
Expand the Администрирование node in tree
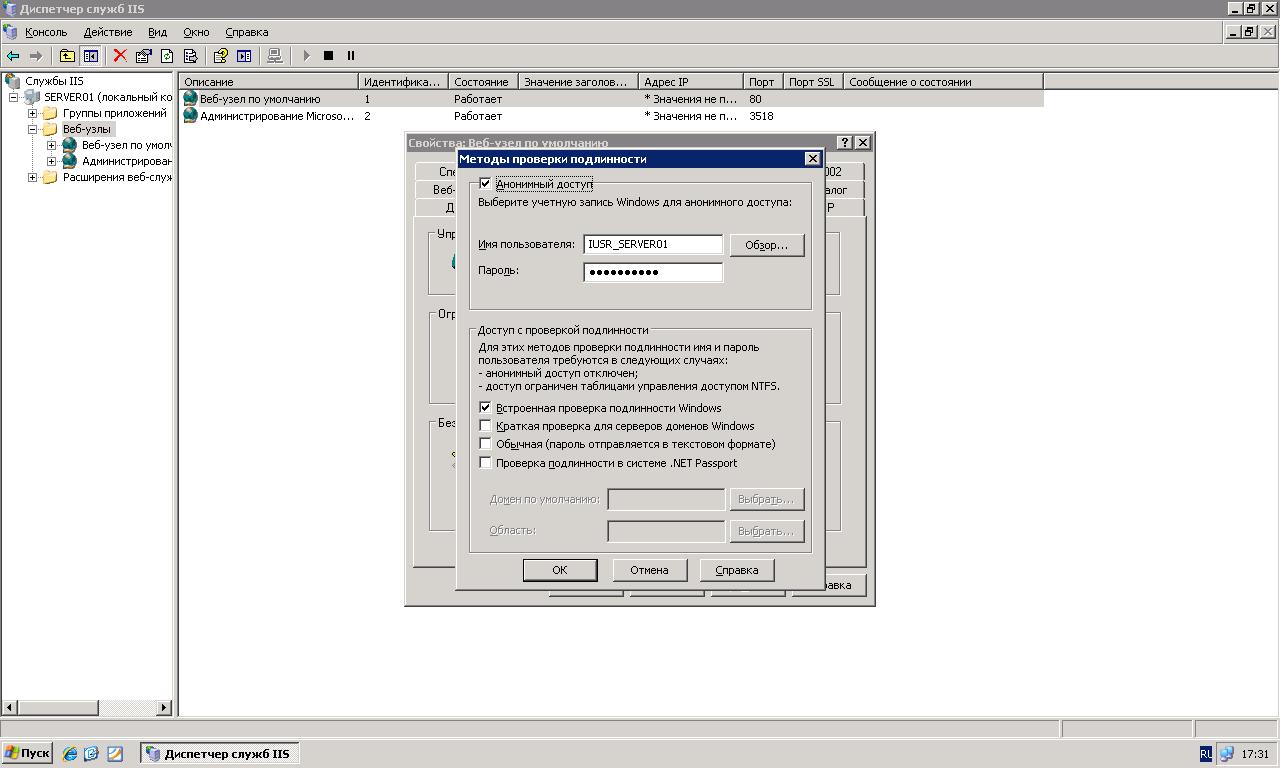[x=51, y=161]
